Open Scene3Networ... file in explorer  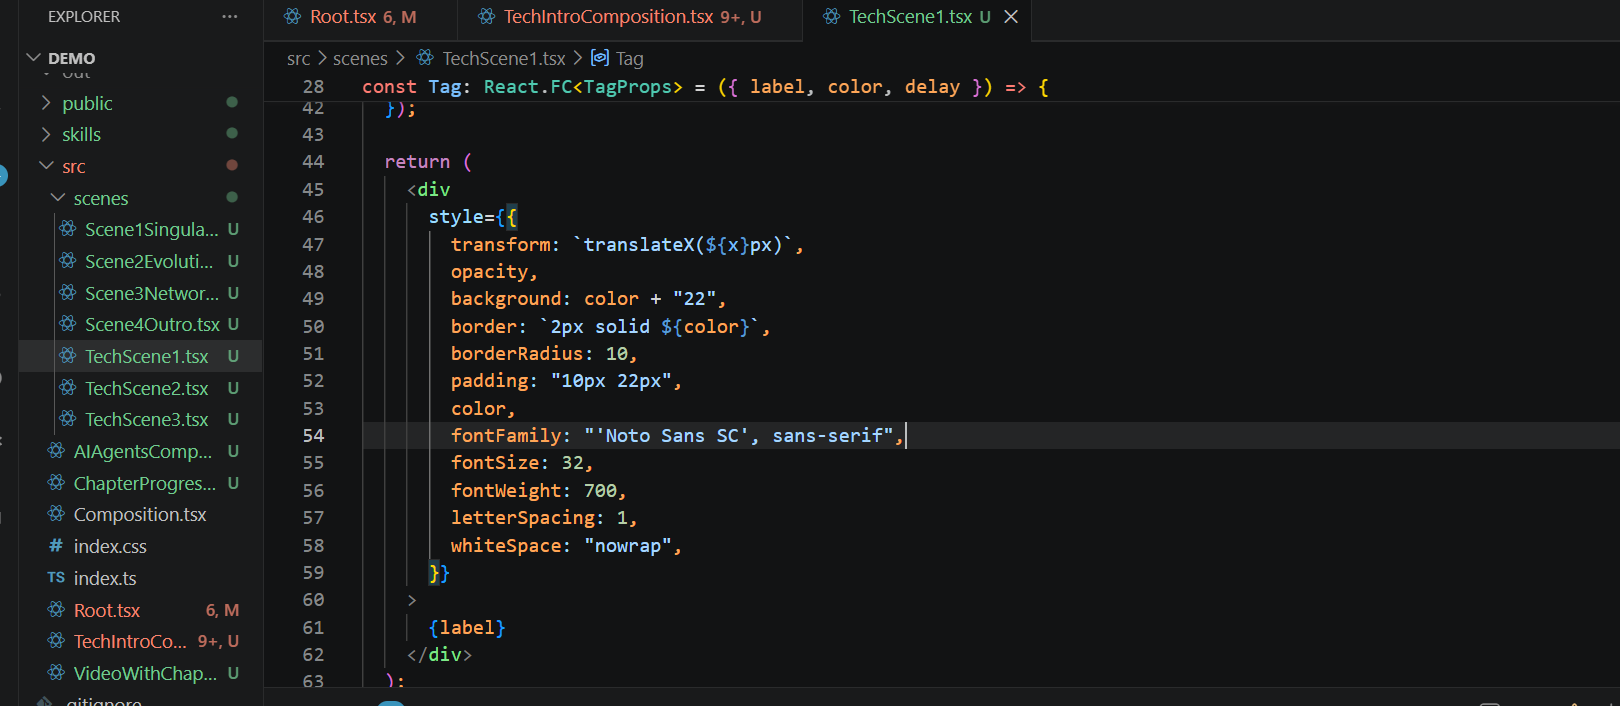tap(151, 293)
